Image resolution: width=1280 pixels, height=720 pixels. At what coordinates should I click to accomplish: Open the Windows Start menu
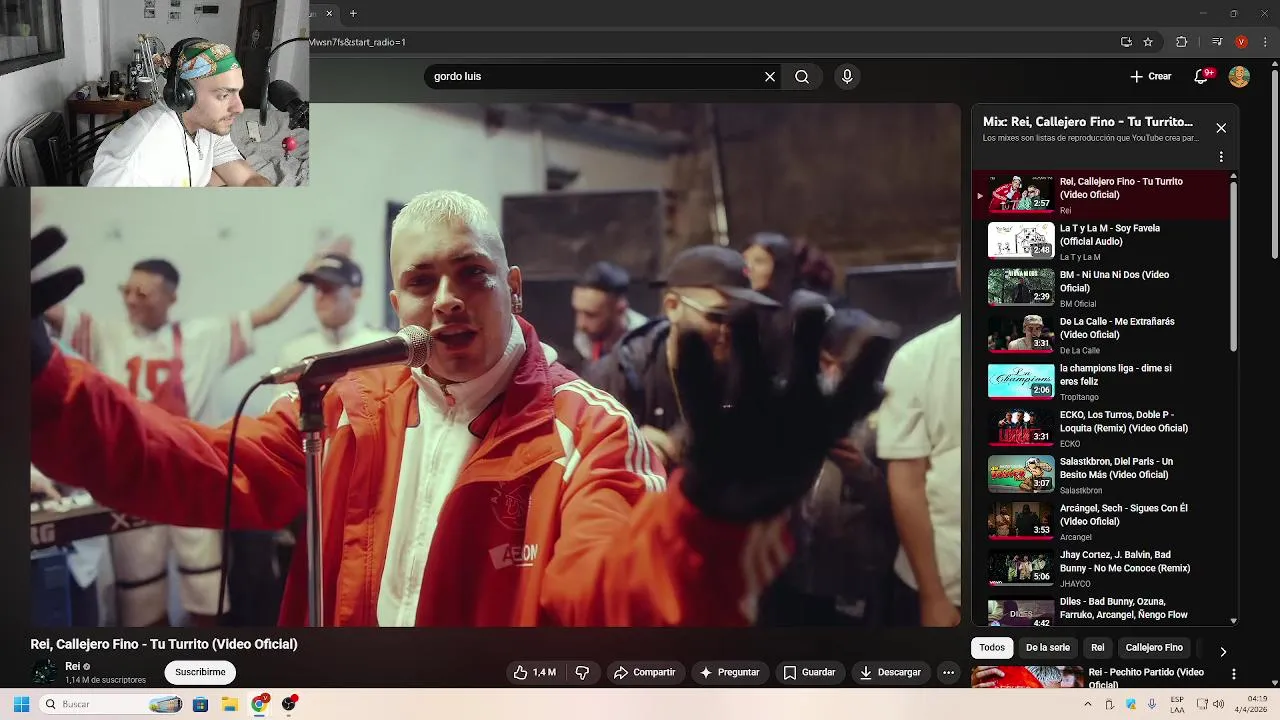21,704
